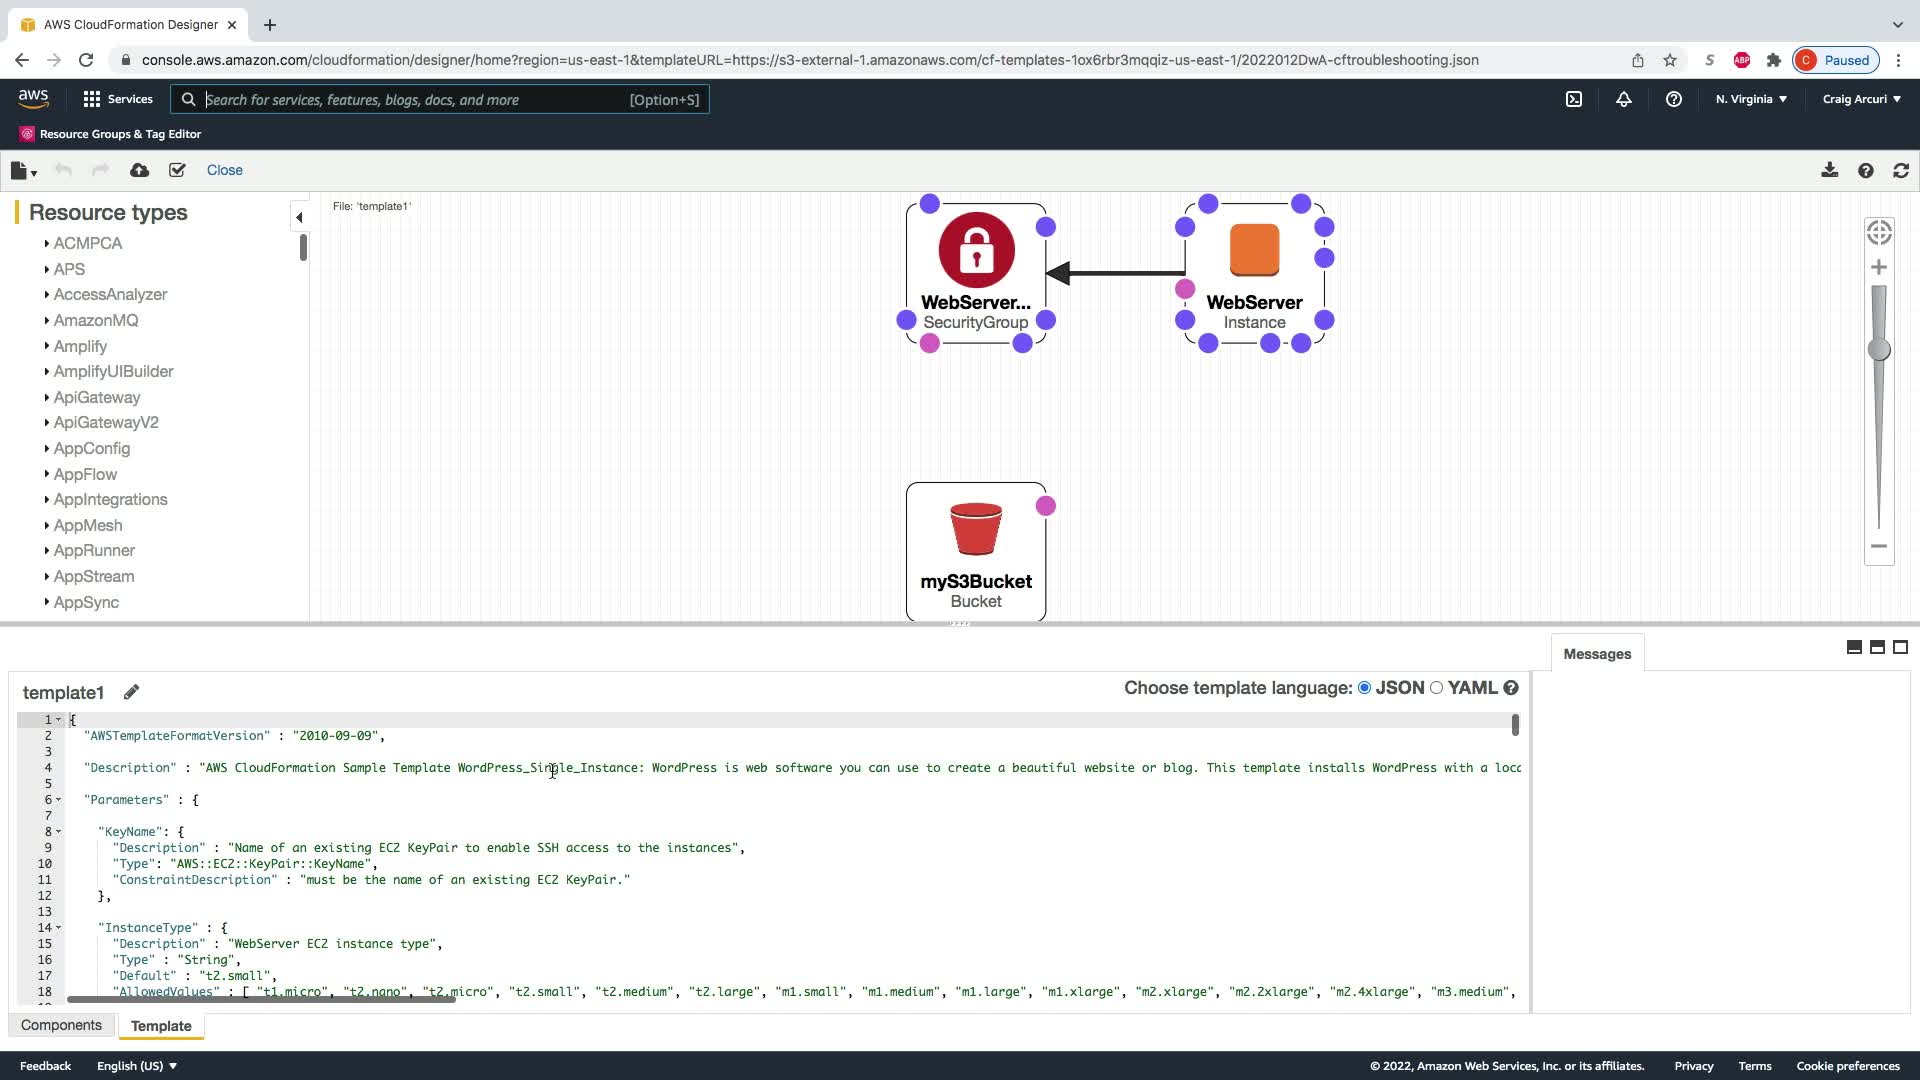Click the zoom in plus icon
Viewport: 1920px width, 1080px height.
(x=1879, y=268)
